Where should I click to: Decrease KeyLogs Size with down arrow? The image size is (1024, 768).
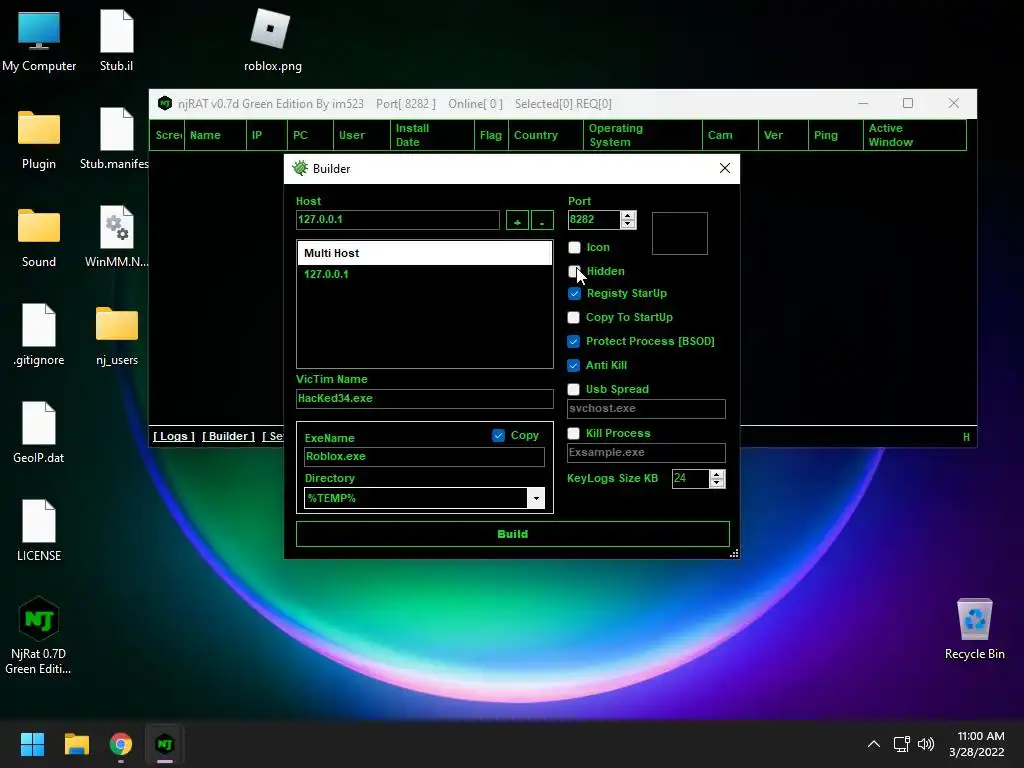click(x=717, y=483)
